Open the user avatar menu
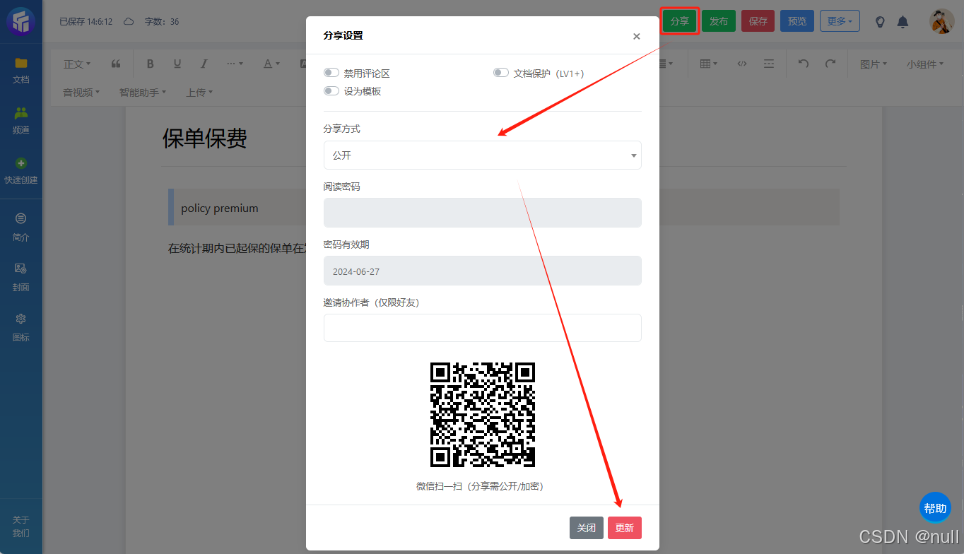Viewport: 964px width, 555px height. 941,22
